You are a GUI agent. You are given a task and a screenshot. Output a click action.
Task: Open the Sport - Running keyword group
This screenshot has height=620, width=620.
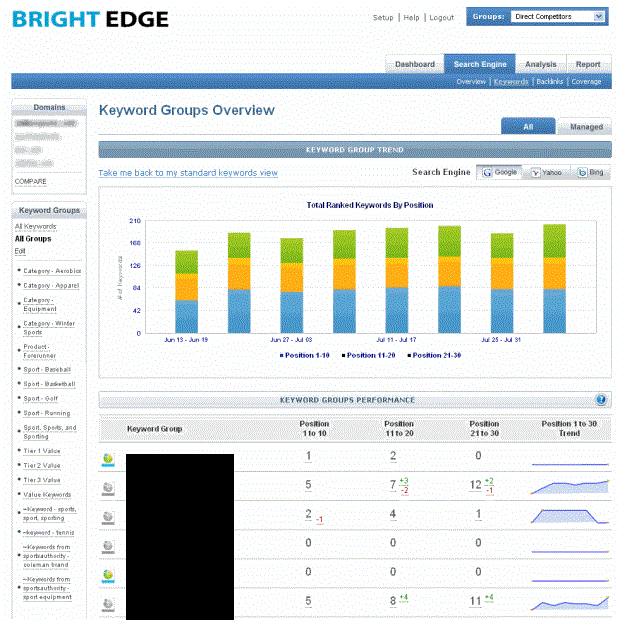(47, 413)
